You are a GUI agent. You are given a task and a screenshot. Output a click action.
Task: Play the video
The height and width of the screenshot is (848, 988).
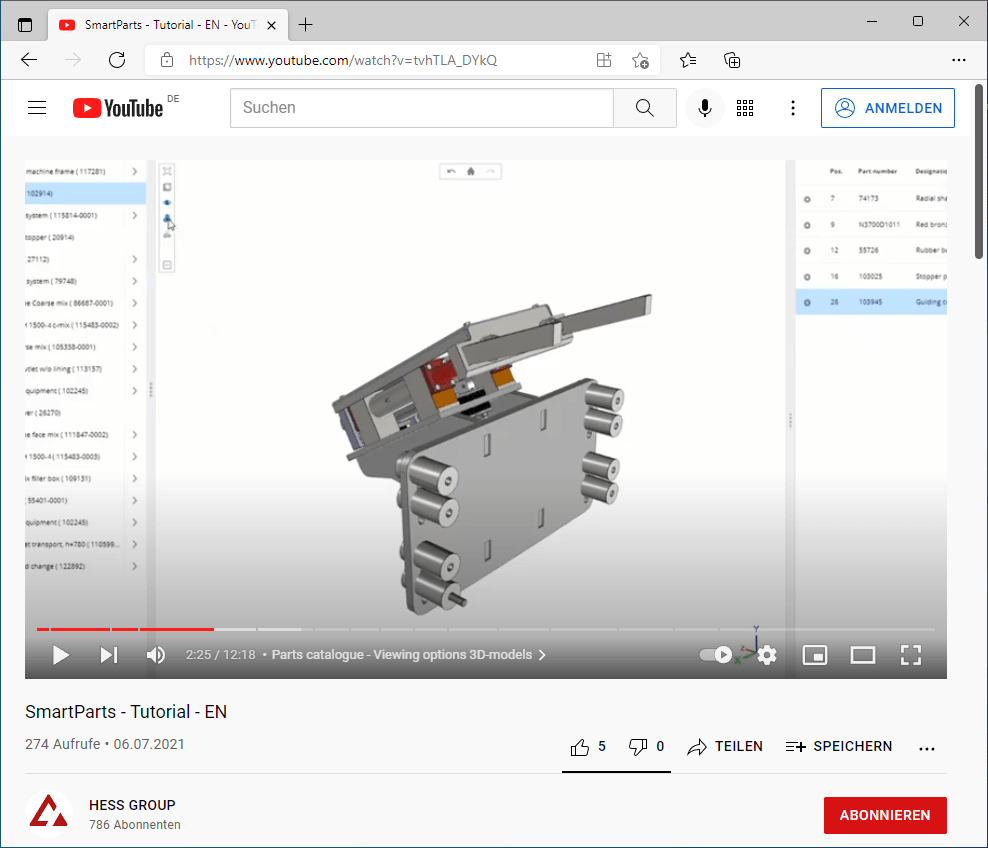61,655
